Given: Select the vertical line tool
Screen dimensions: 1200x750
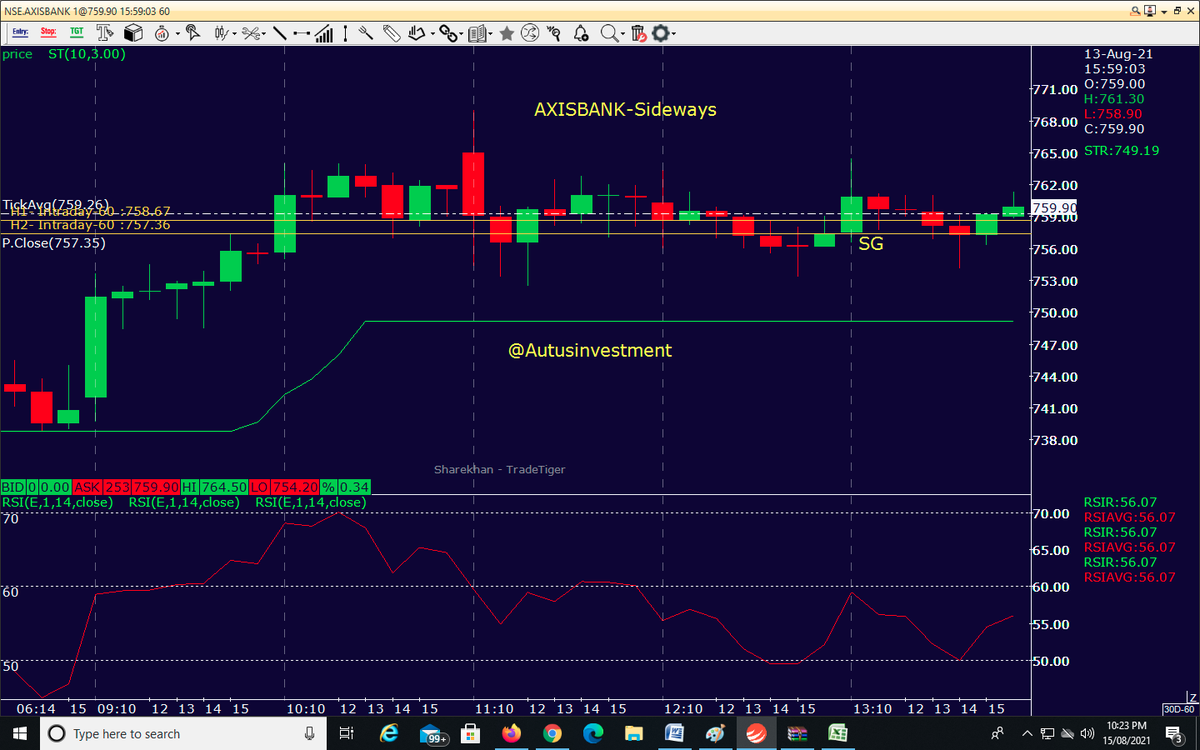Looking at the screenshot, I should tap(345, 33).
